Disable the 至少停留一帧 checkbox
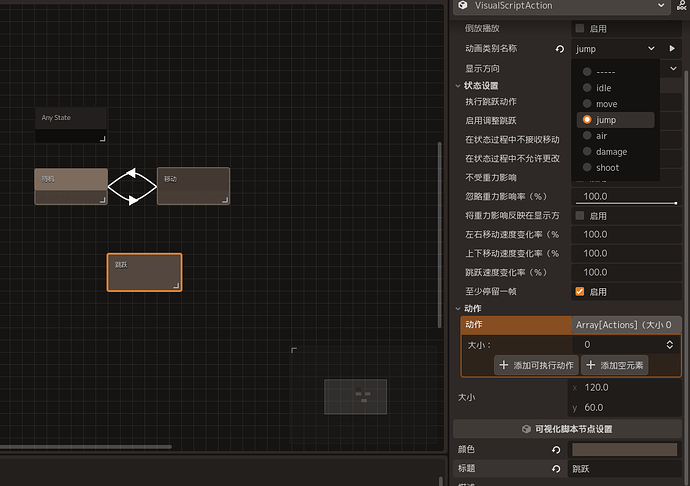The height and width of the screenshot is (486, 690). [x=580, y=291]
